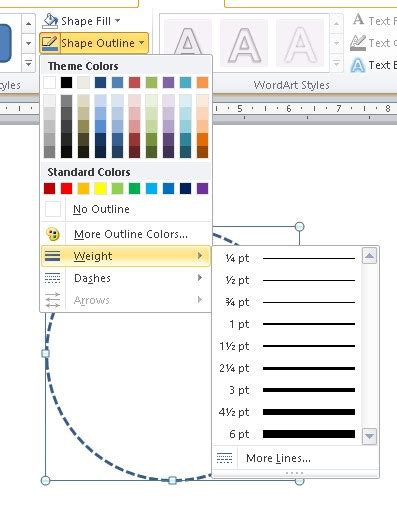Viewport: 397px width, 513px height.
Task: Choose the third WordArt style thumbnail
Action: pyautogui.click(x=300, y=43)
